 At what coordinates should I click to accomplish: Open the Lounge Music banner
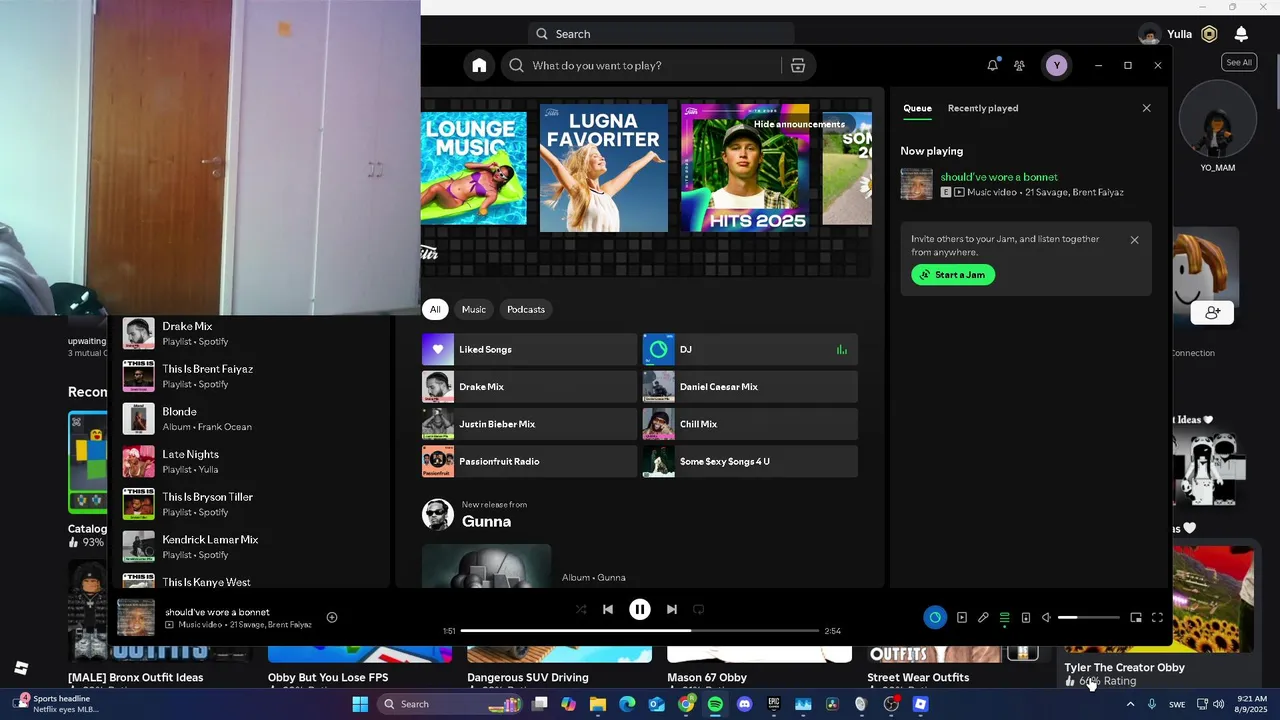tap(474, 168)
